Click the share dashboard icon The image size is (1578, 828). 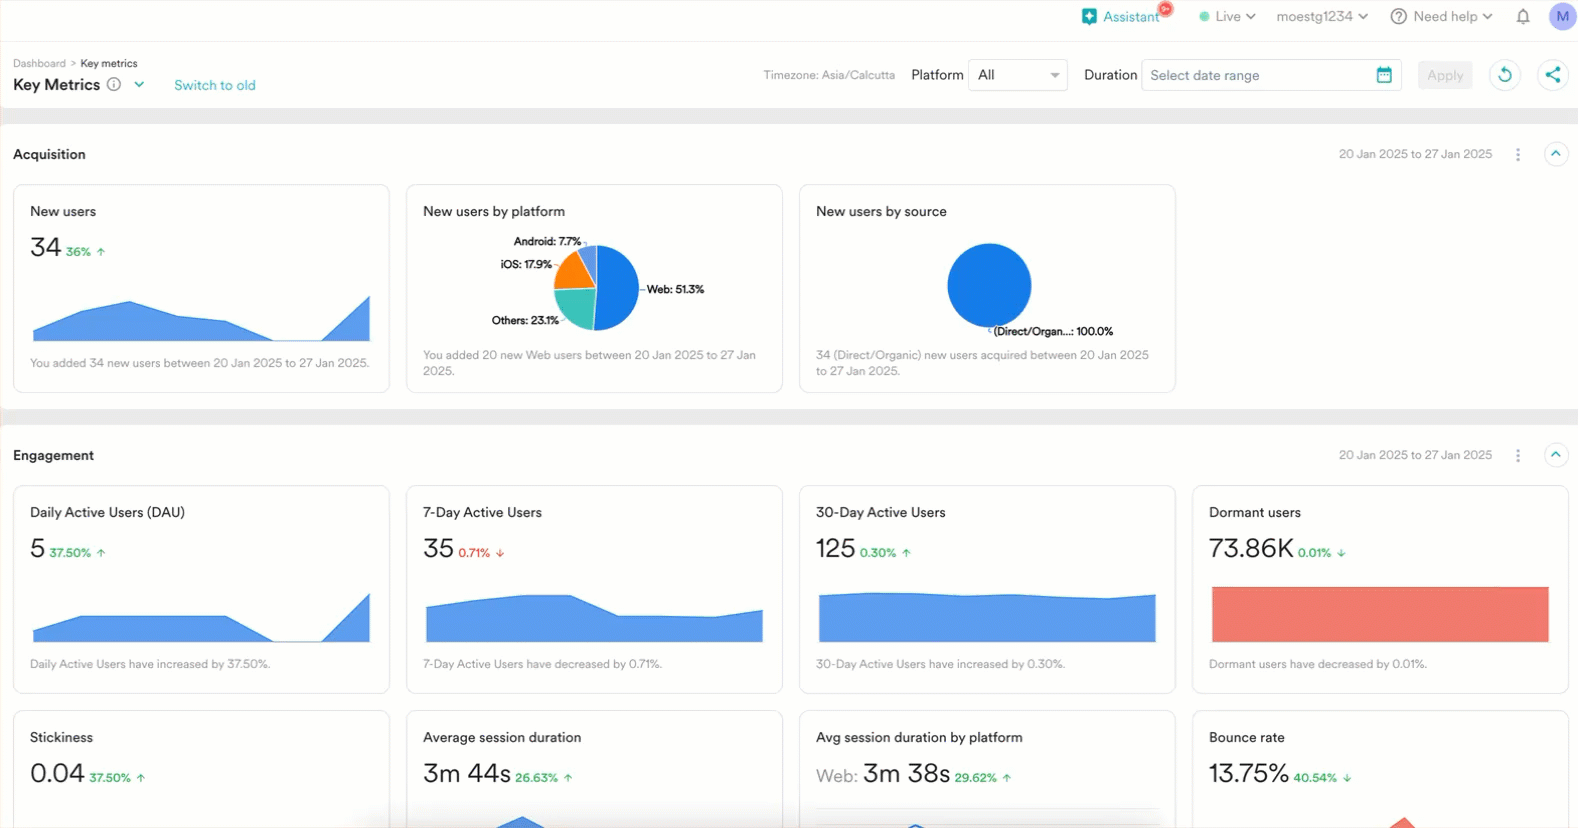click(1552, 75)
